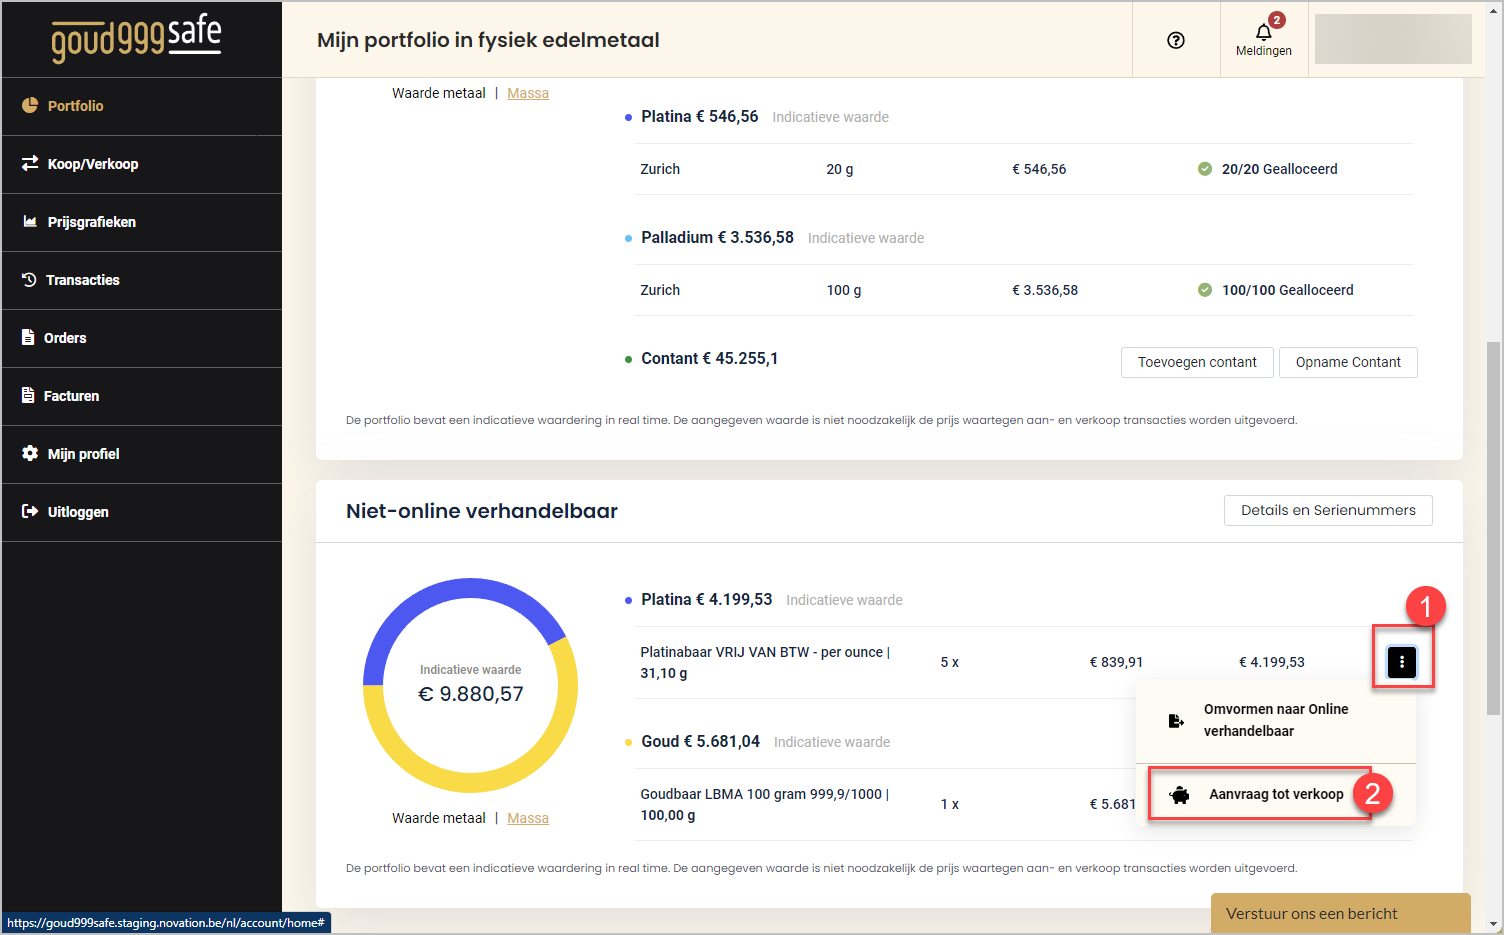Viewport: 1504px width, 935px height.
Task: Open Details en Serienummers
Action: pos(1328,510)
